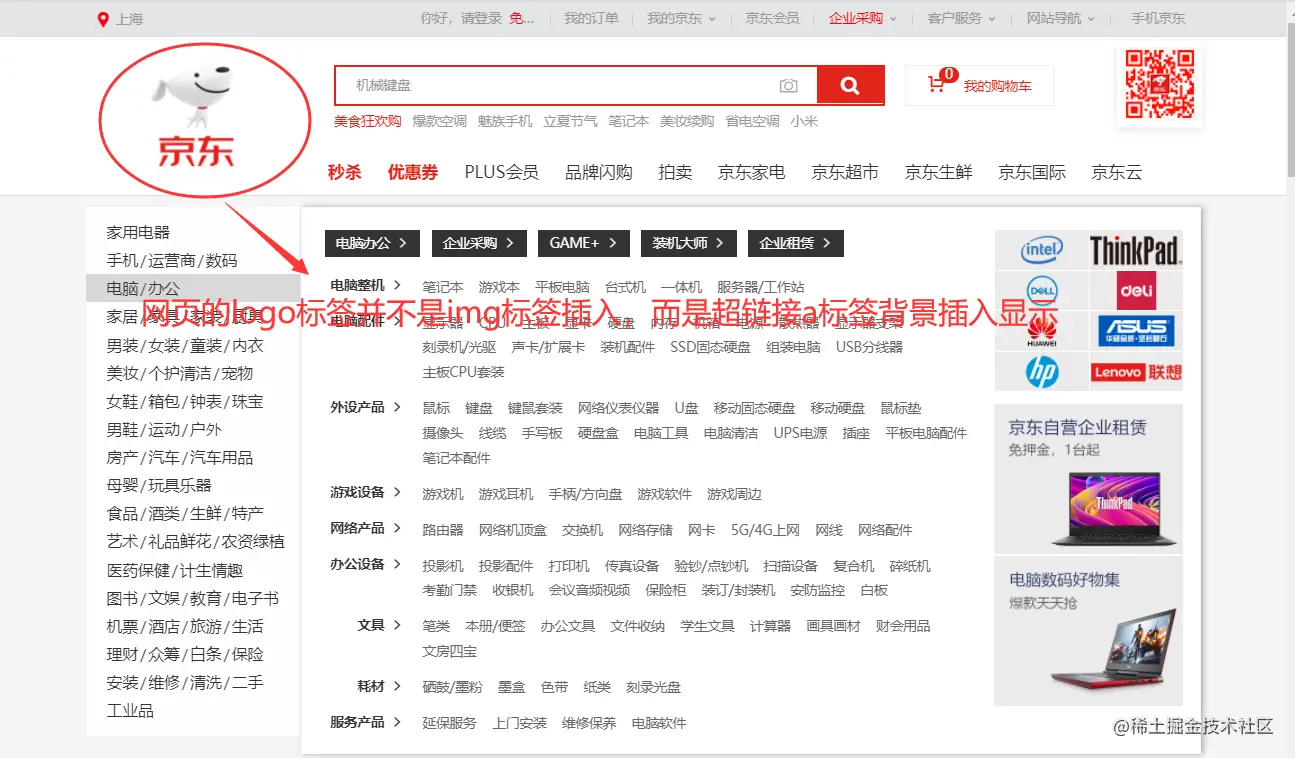Open the Intel brand logo

click(1041, 251)
